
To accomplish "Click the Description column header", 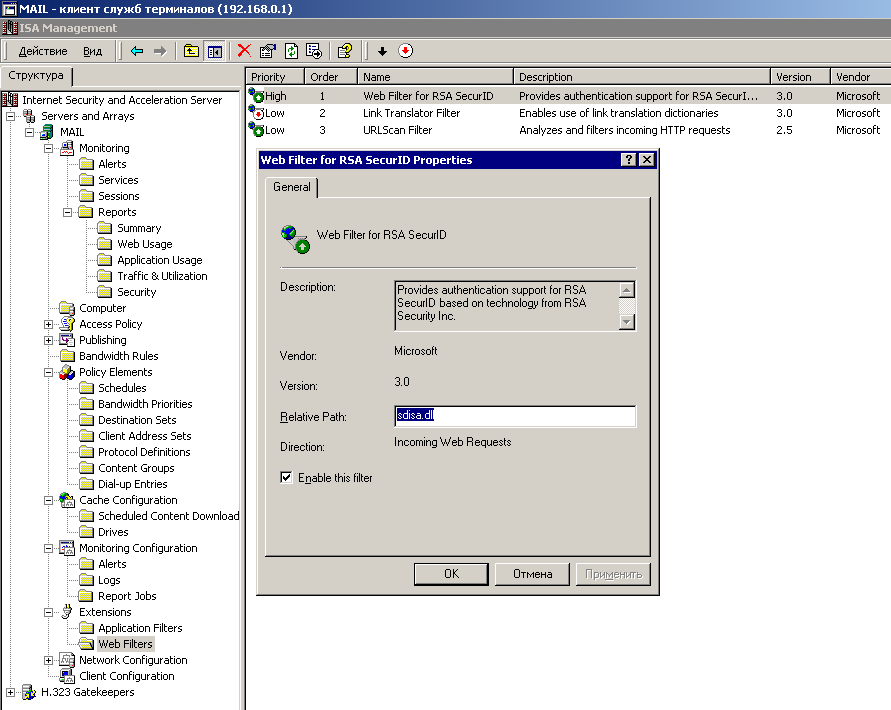I will tap(642, 77).
